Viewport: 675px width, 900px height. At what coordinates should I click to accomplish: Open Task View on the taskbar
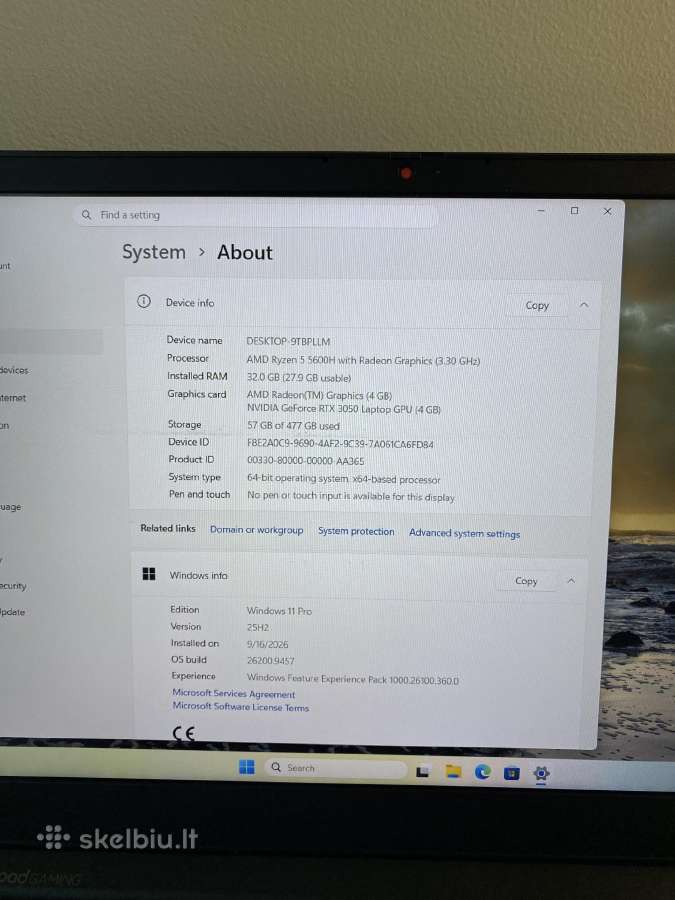point(422,772)
